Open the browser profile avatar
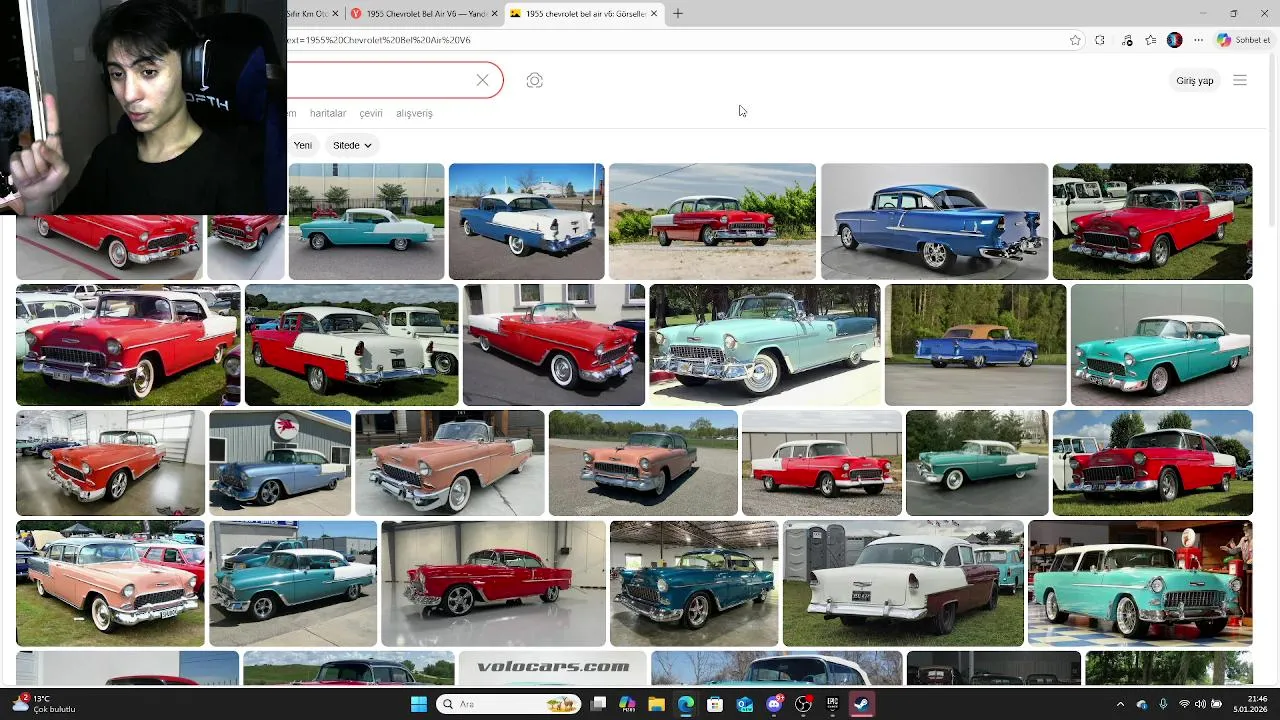Viewport: 1280px width, 720px height. 1174,40
